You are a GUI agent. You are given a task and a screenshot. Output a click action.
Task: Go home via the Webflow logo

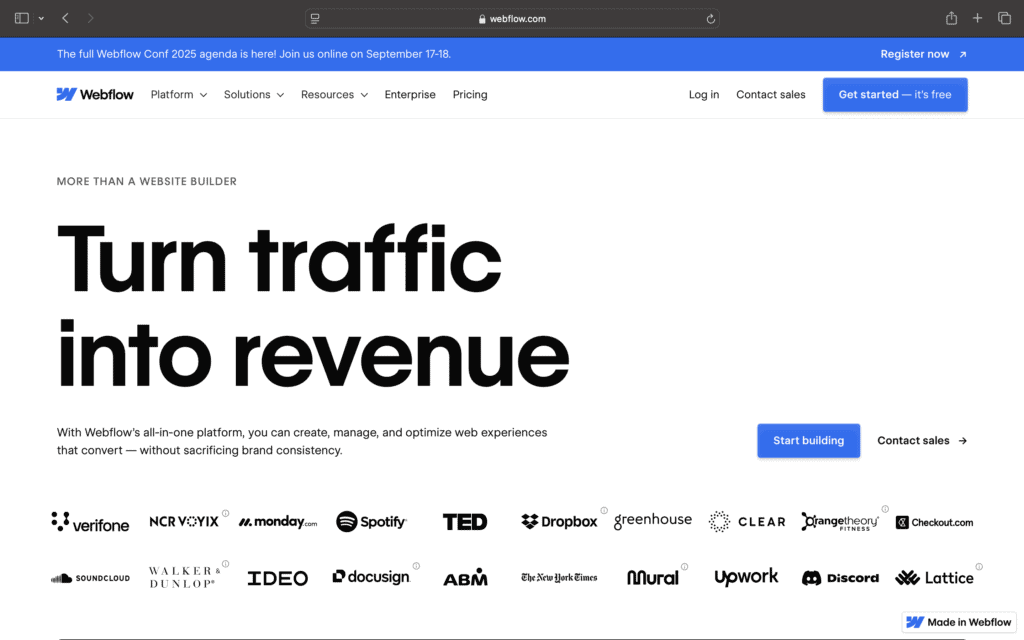[95, 95]
